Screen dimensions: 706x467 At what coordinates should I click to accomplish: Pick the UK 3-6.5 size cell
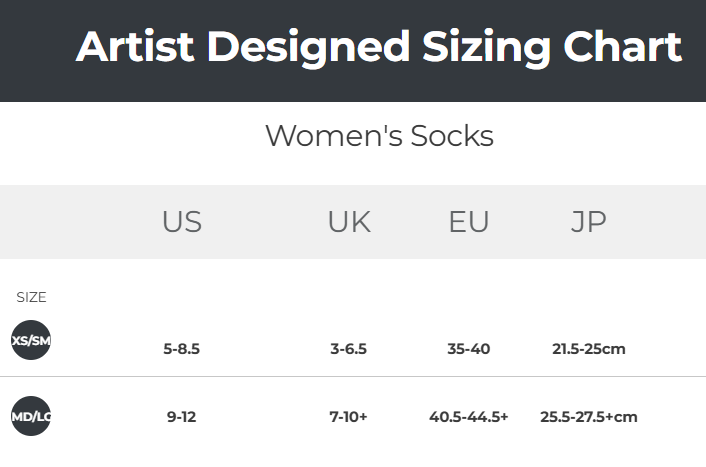[349, 349]
